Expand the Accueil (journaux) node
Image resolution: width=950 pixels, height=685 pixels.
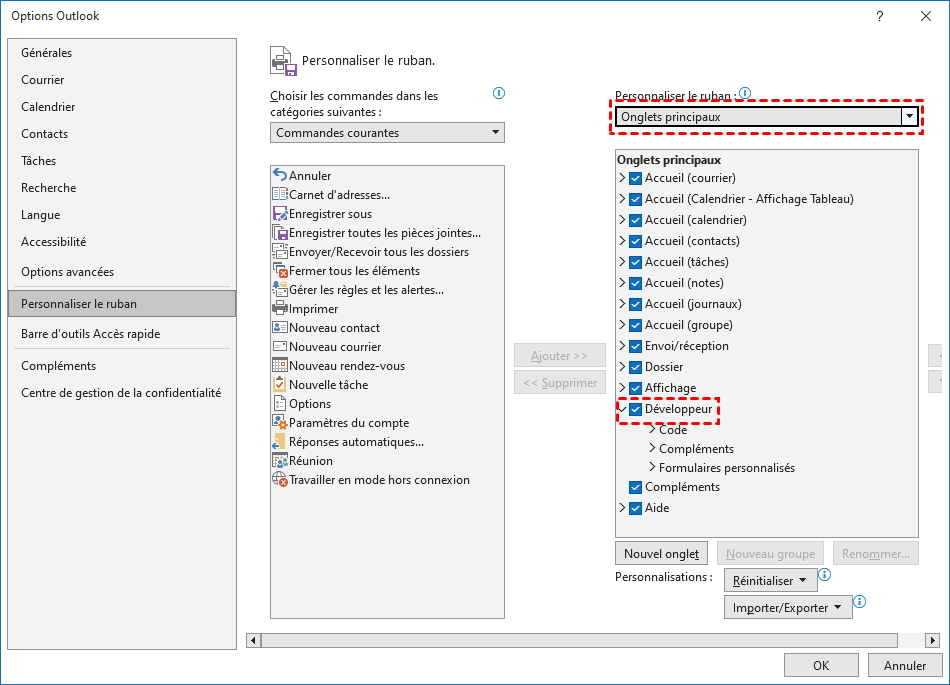(622, 304)
